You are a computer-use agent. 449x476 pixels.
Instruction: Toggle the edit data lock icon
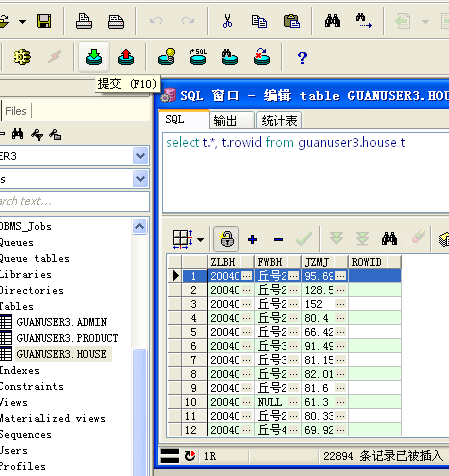[x=226, y=239]
